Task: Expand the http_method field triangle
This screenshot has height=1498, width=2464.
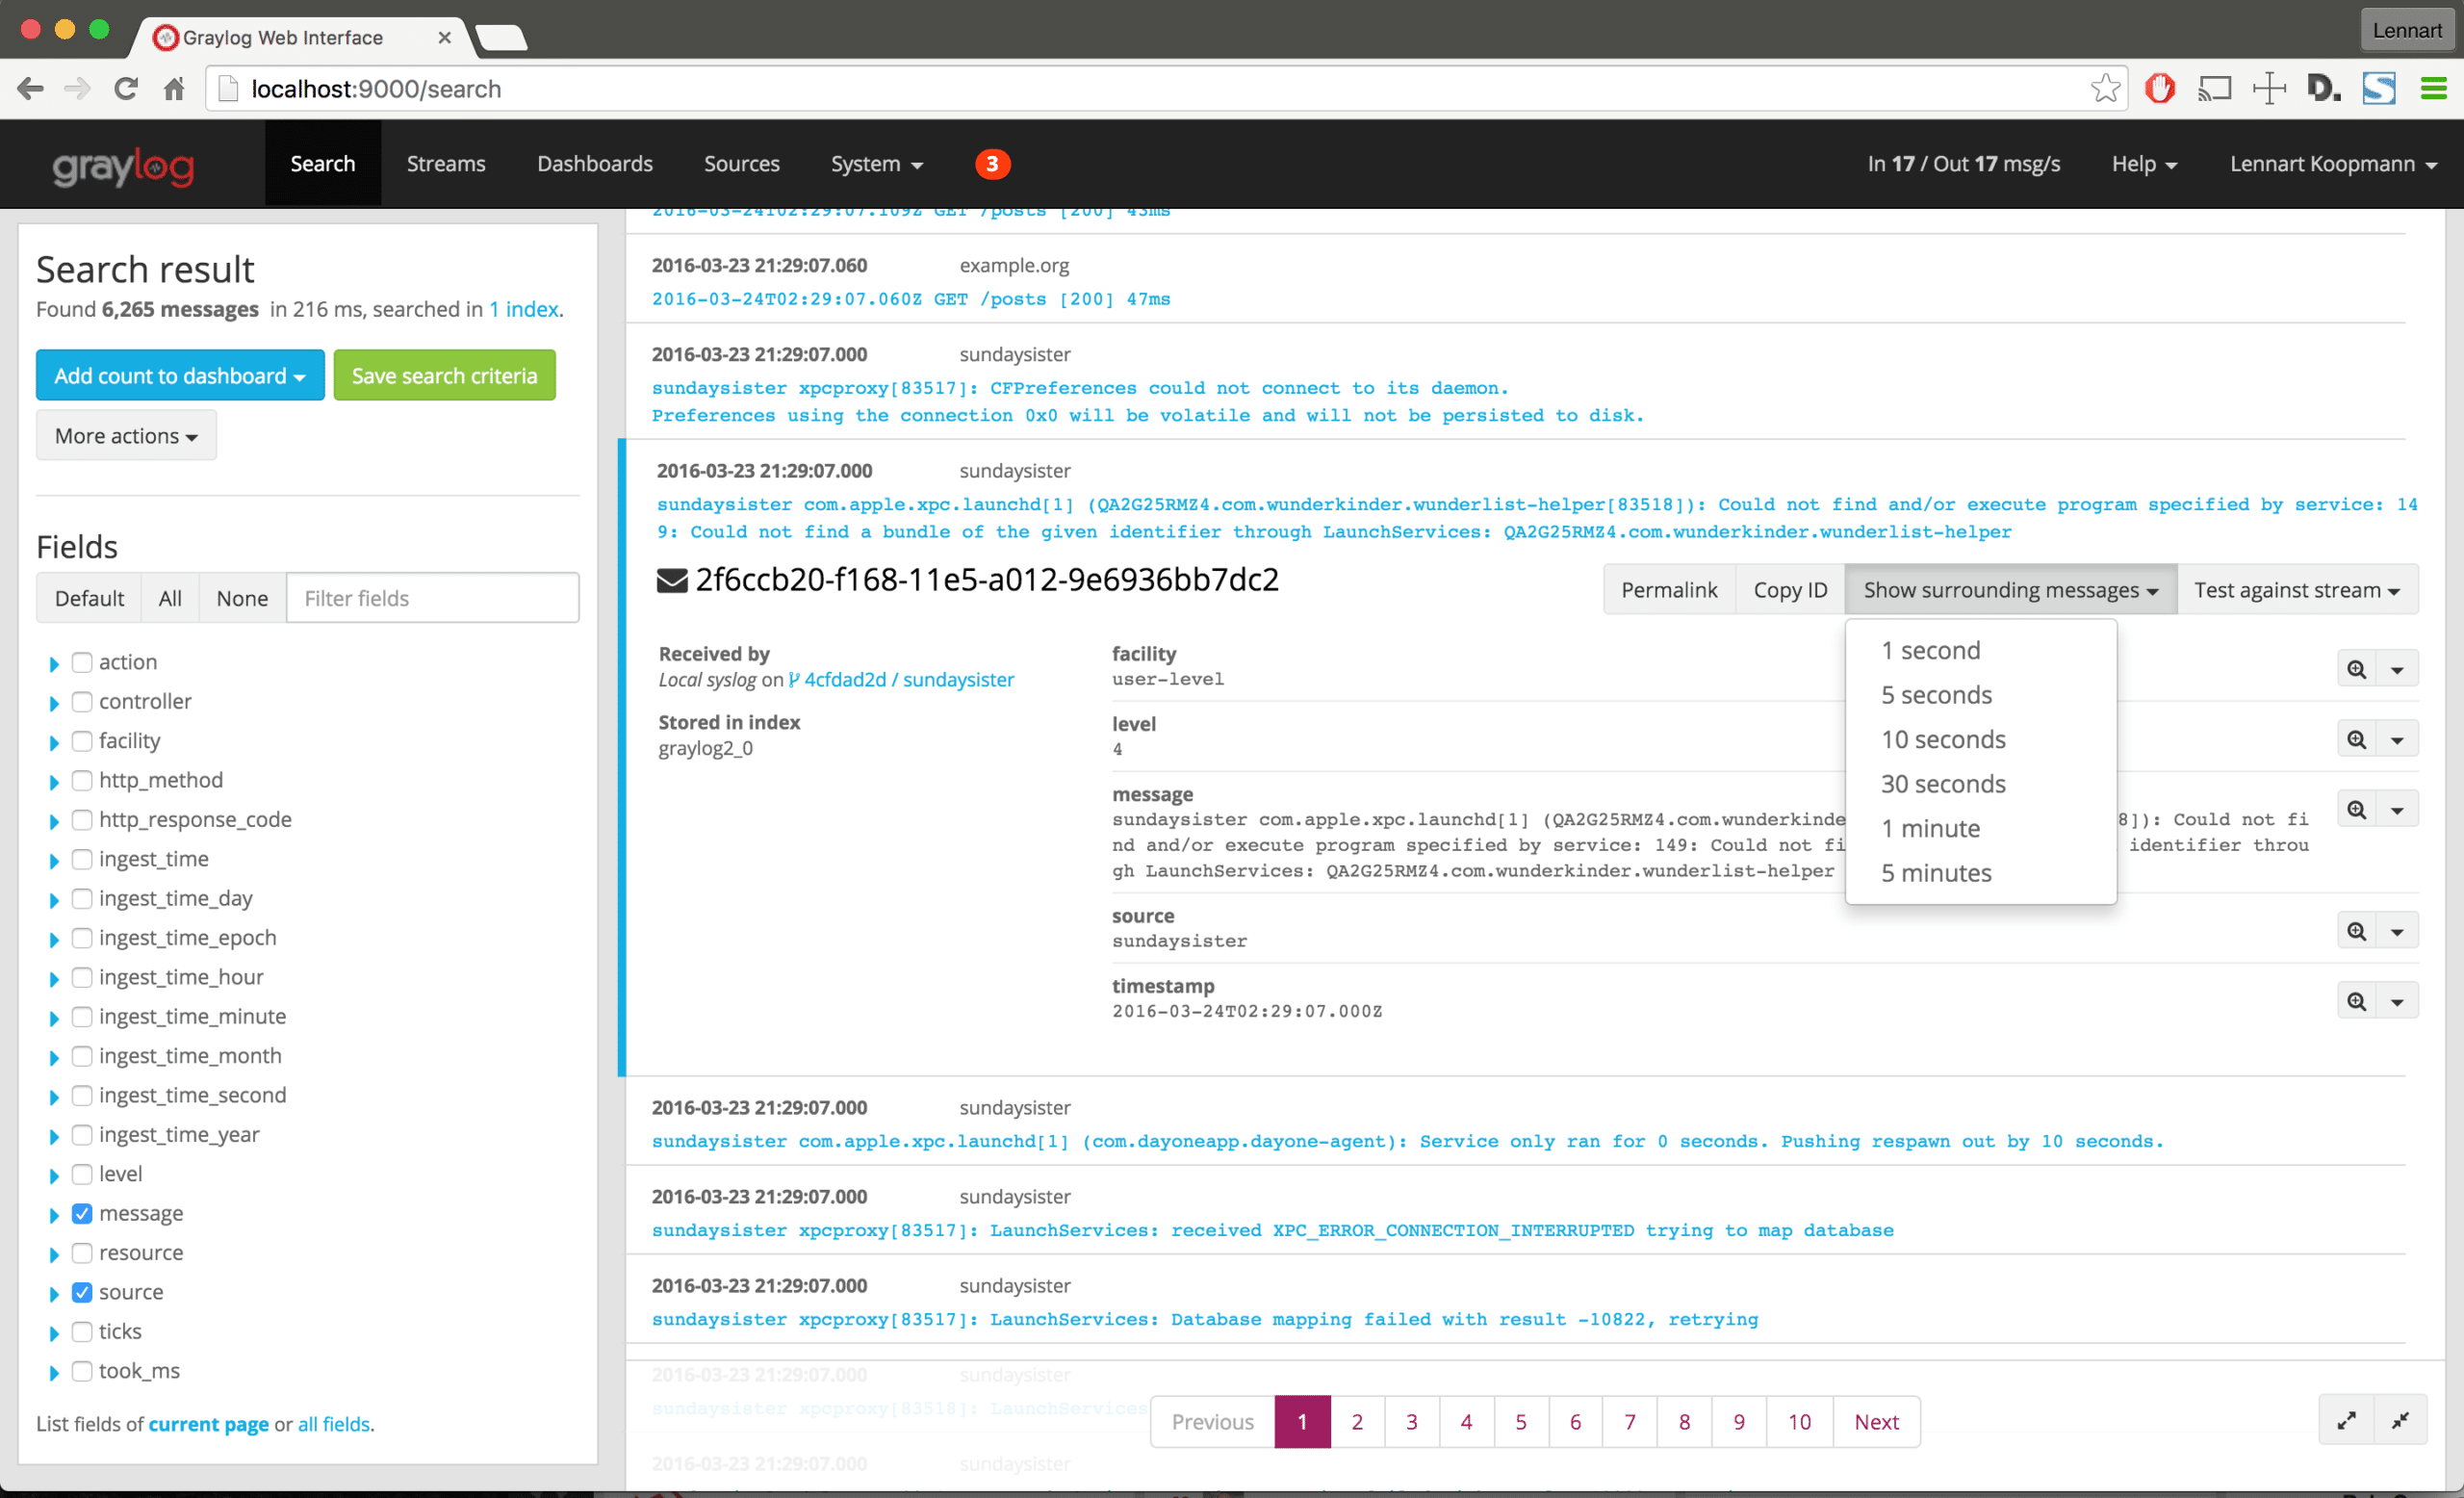Action: [54, 782]
